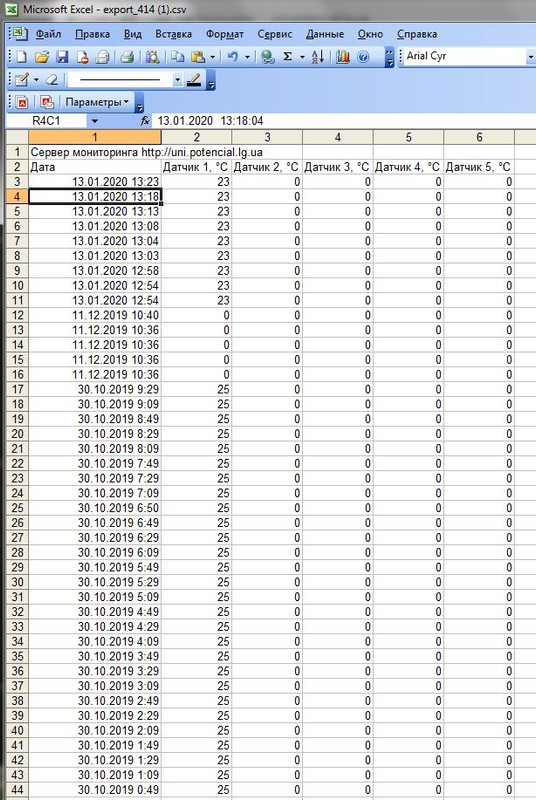Open the Paste options dropdown arrow
The image size is (536, 800).
coord(212,57)
